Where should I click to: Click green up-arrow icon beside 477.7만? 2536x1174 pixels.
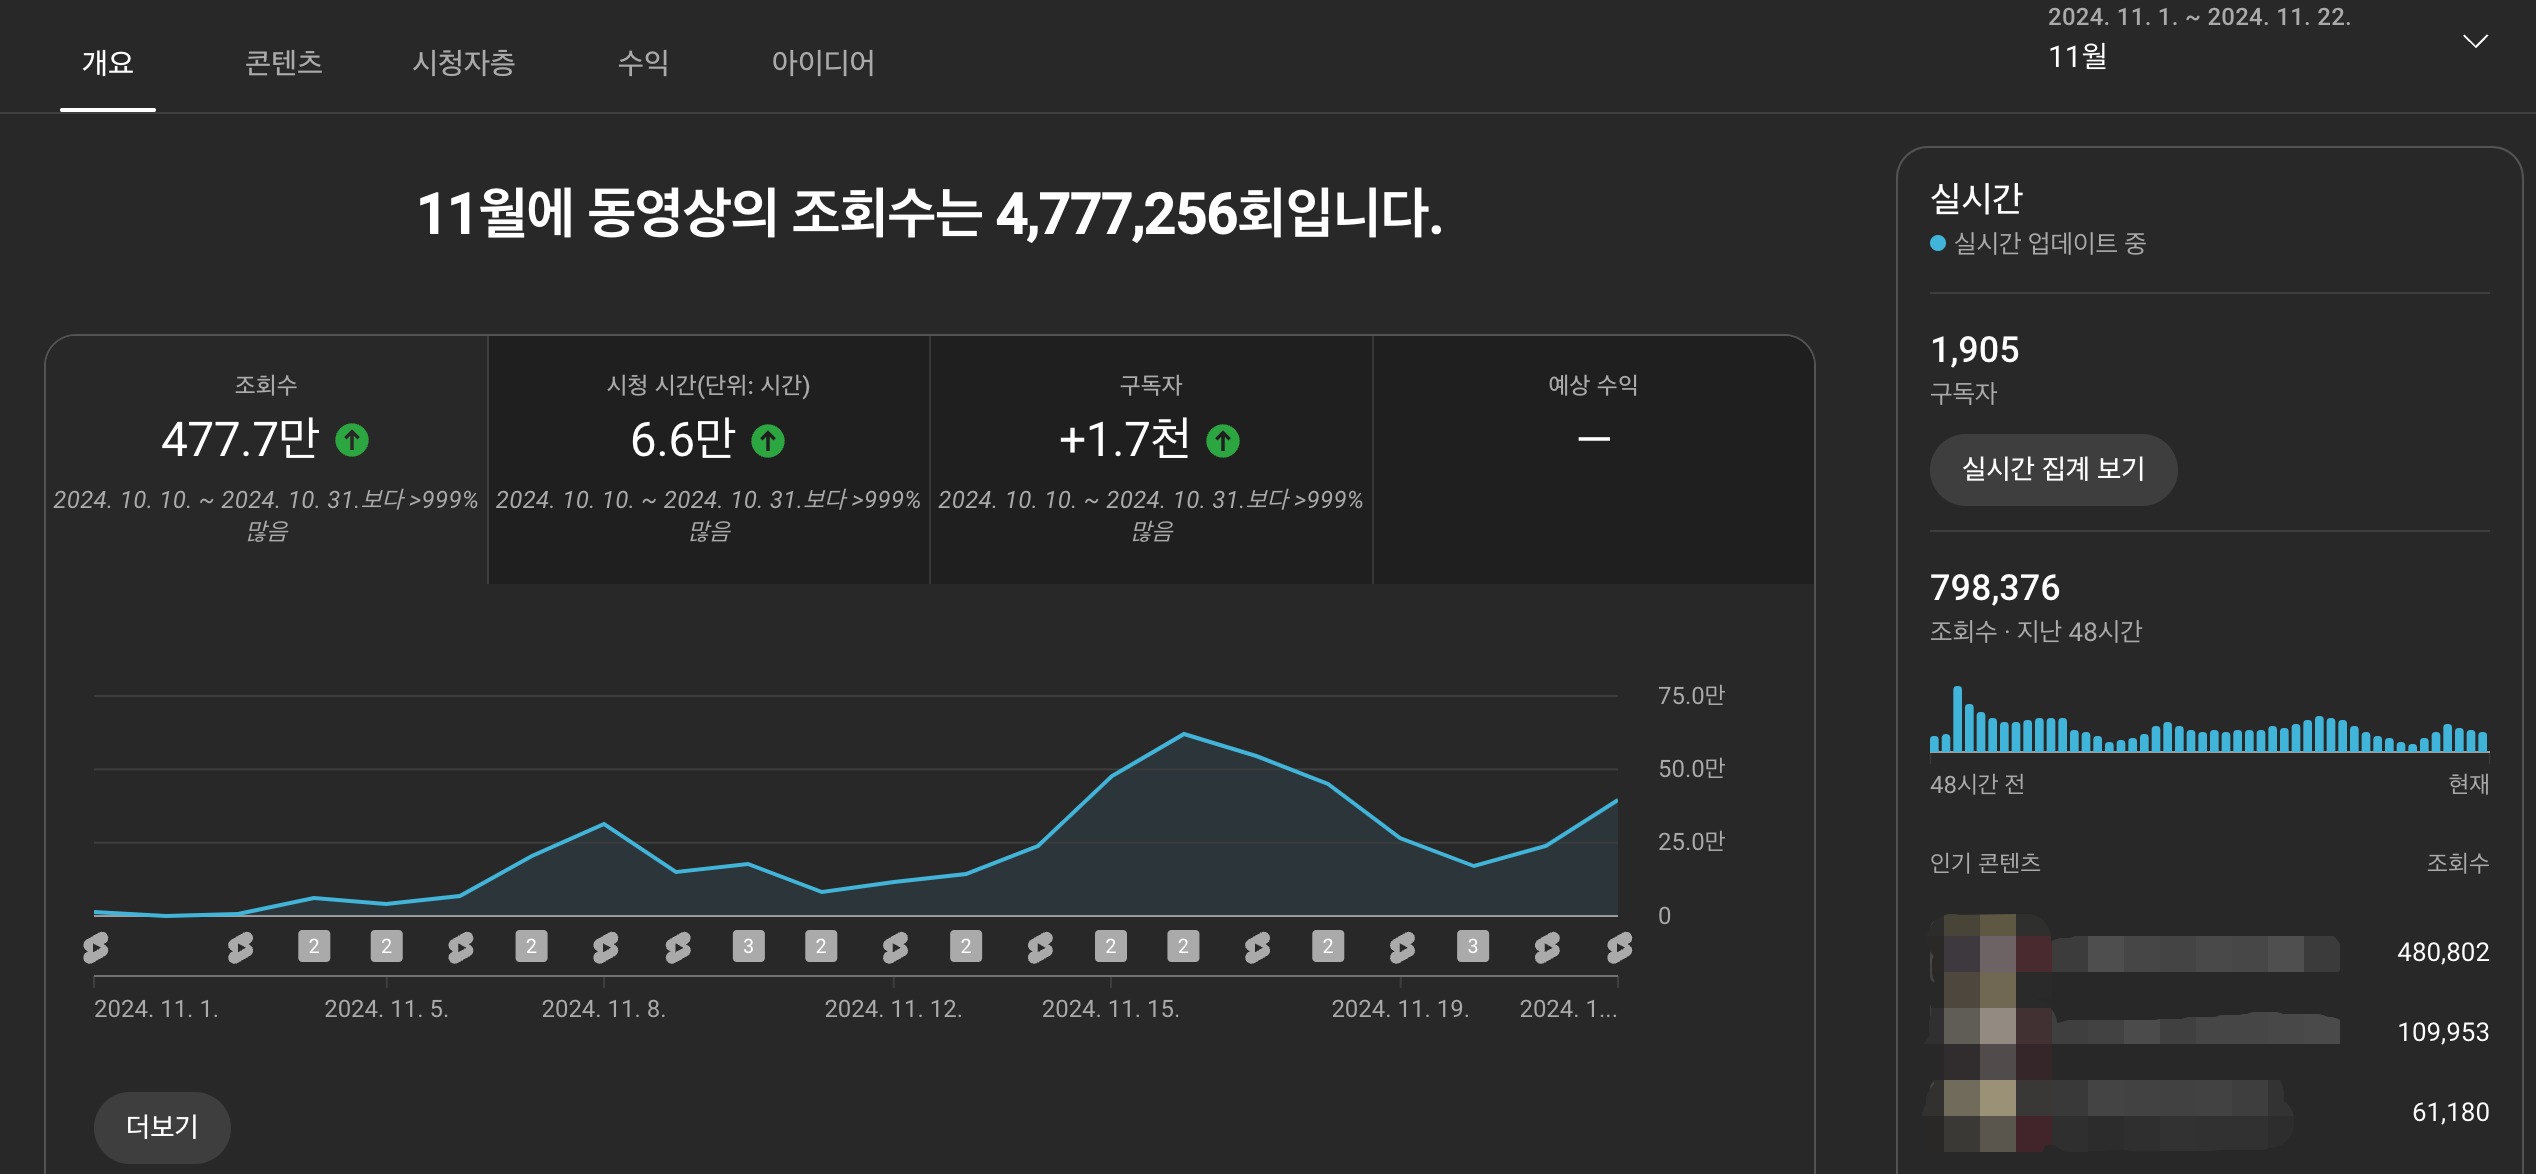tap(352, 440)
